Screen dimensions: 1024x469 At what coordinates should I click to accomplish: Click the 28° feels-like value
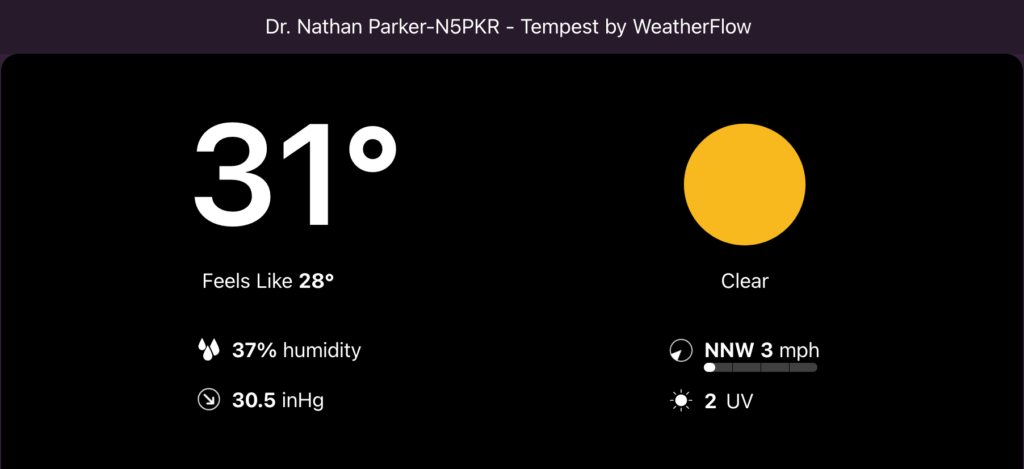click(x=316, y=281)
